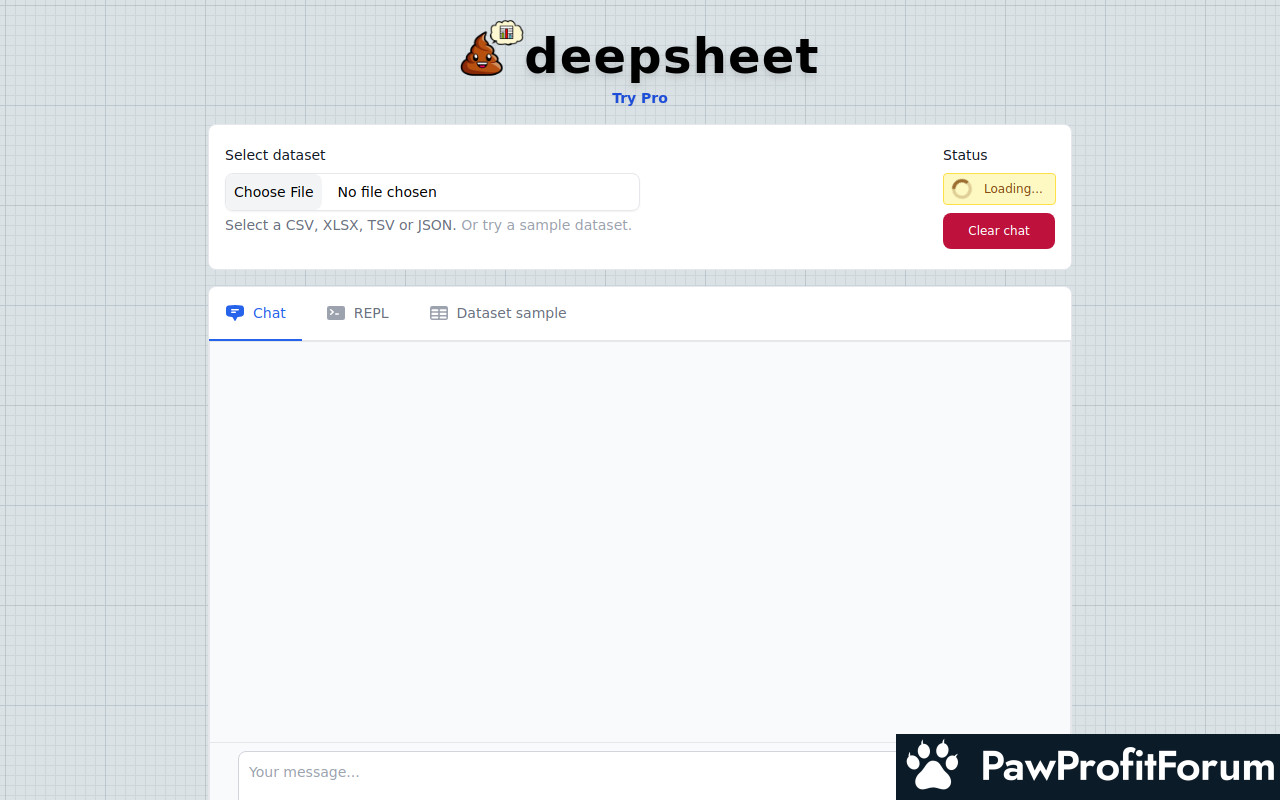
Task: Click the table icon beside Dataset sample
Action: 439,313
